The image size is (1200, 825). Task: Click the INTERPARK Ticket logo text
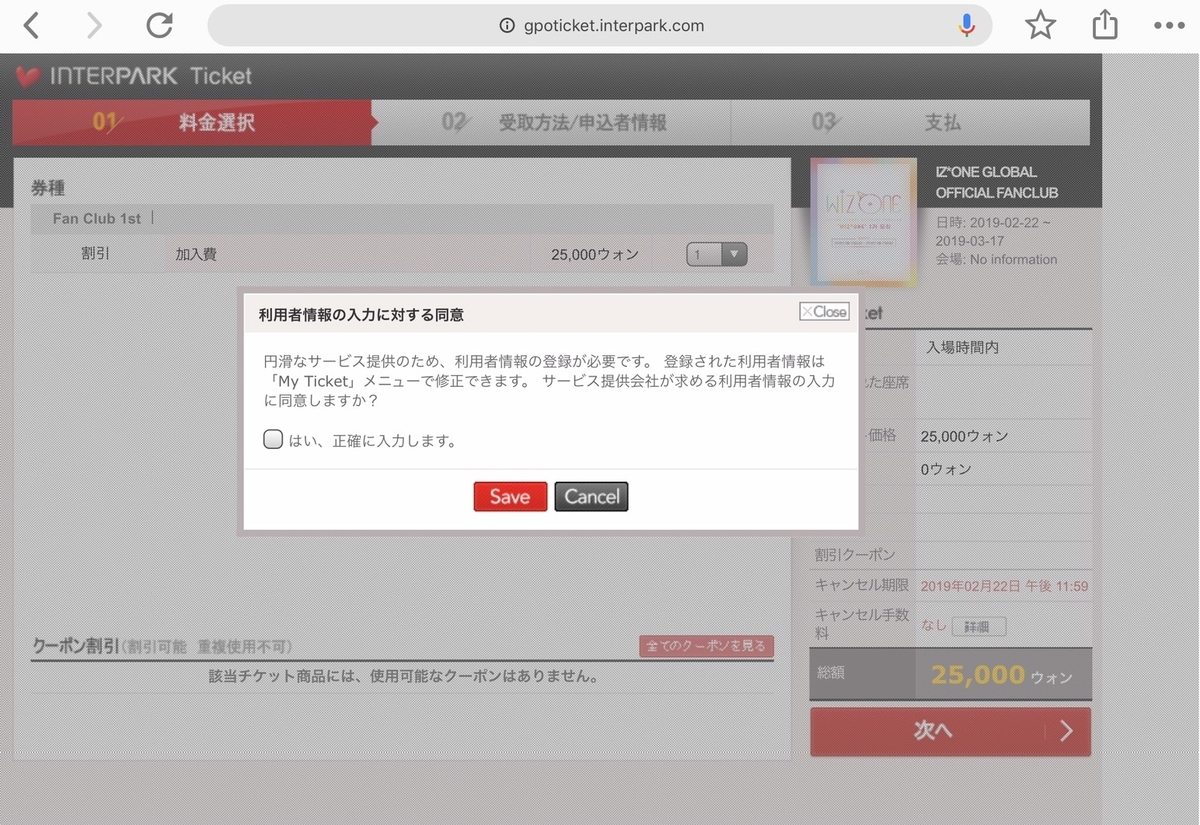[x=150, y=76]
